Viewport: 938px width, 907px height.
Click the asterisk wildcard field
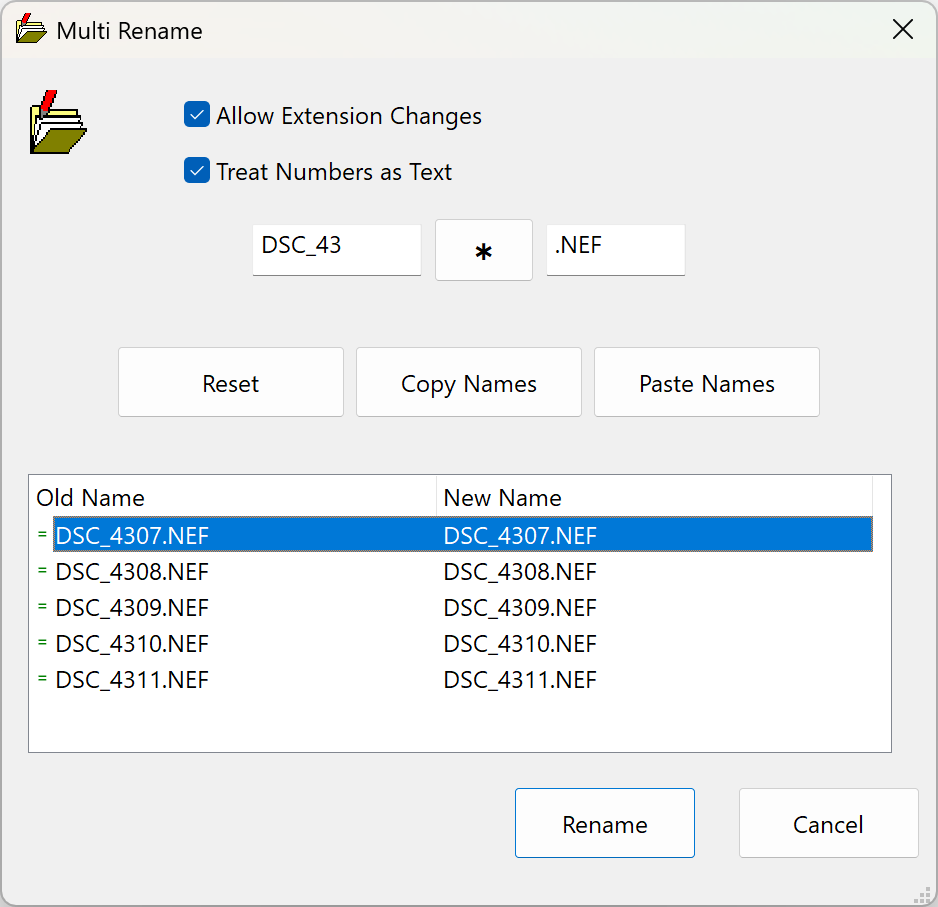tap(483, 250)
